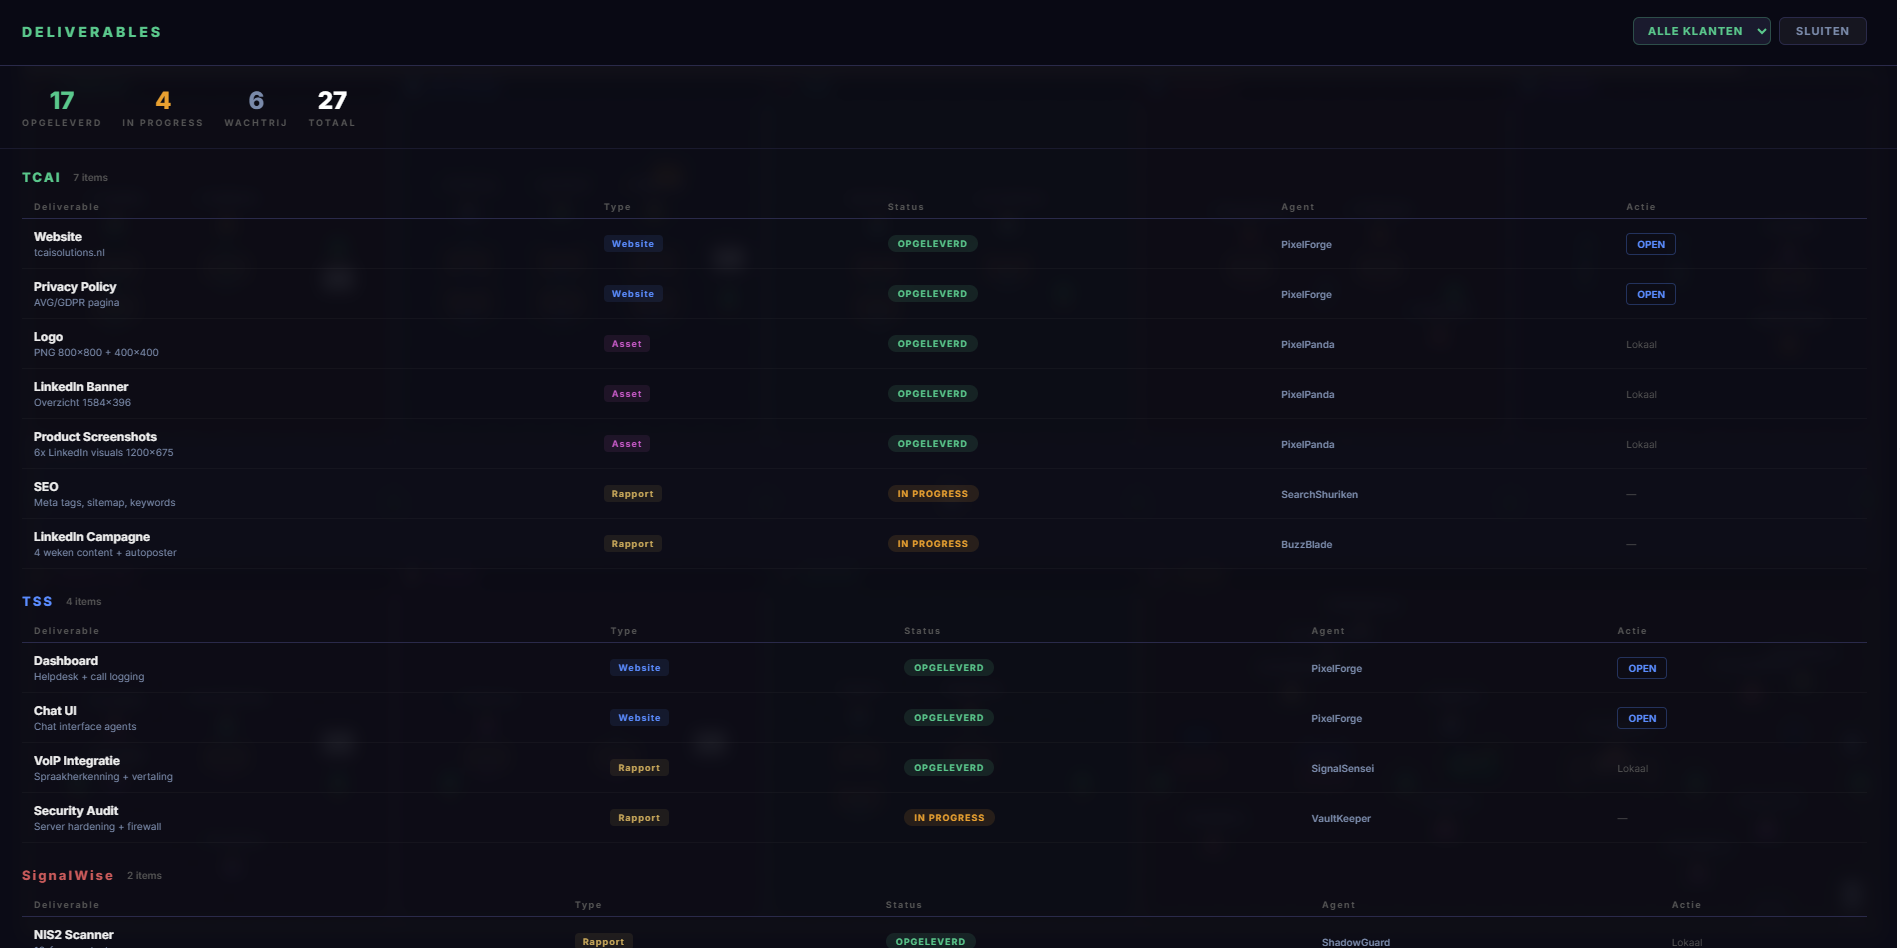
Task: Click the LinkedIn Banner deliverable name
Action: click(81, 387)
